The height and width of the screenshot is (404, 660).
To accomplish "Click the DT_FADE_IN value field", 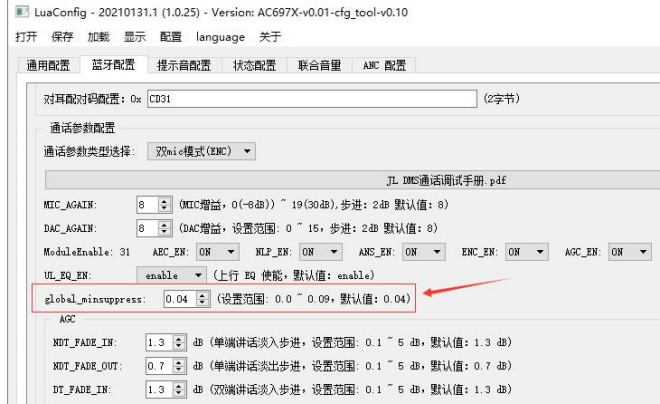I will pyautogui.click(x=159, y=390).
